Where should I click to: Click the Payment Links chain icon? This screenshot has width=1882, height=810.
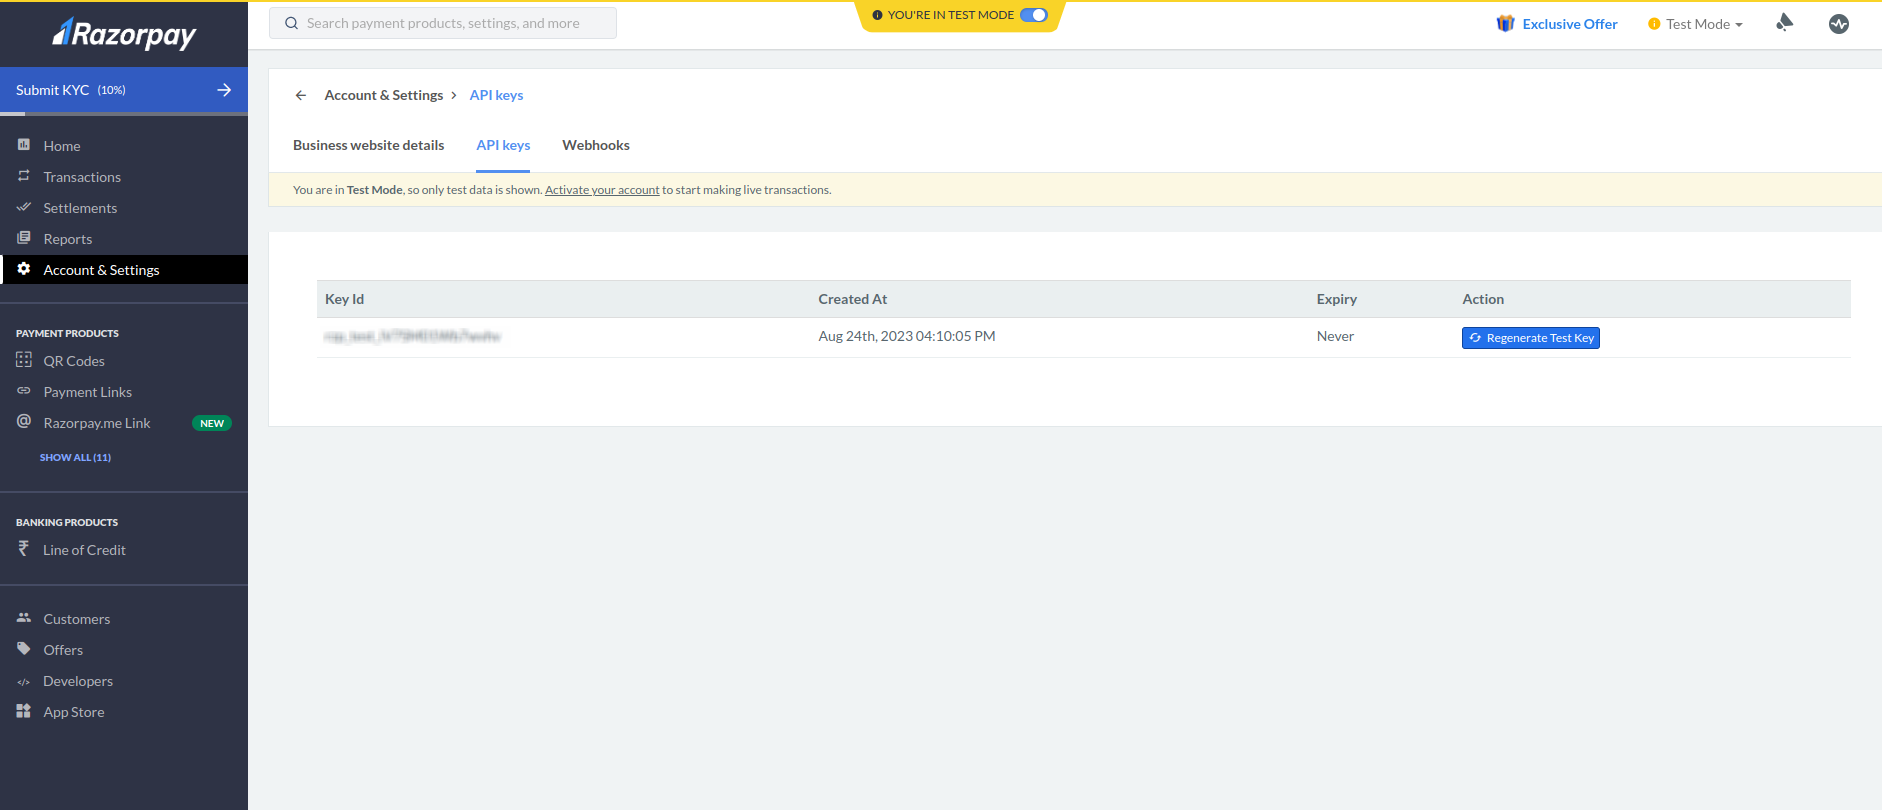pos(24,391)
